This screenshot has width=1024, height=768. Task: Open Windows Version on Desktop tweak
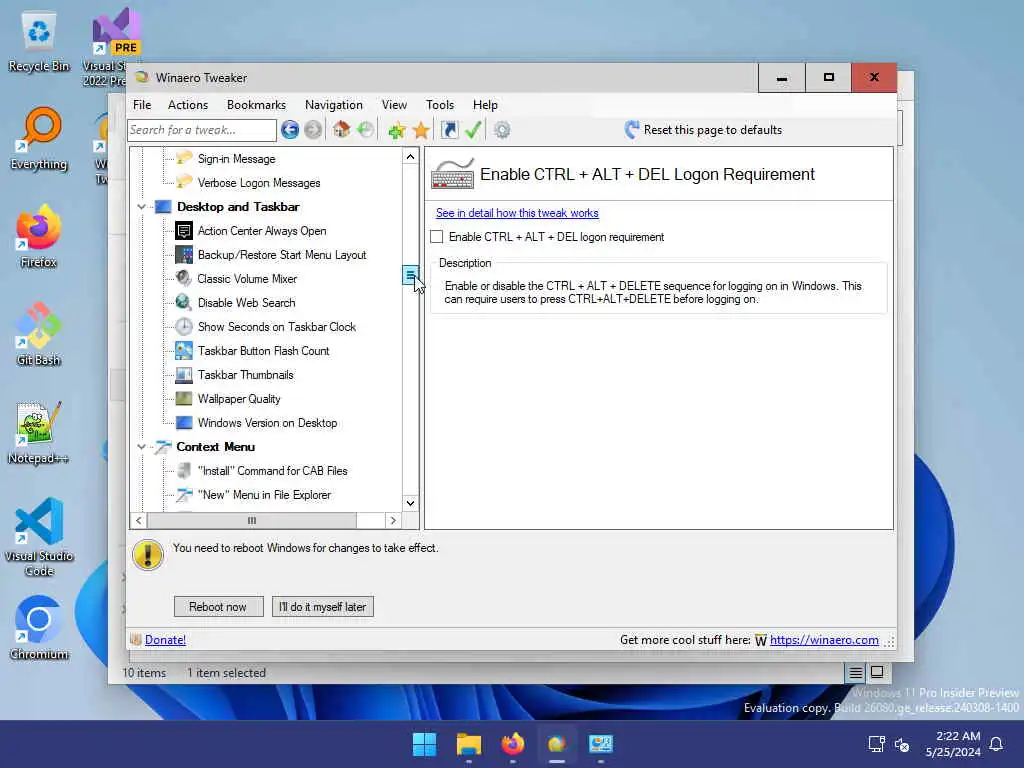[267, 423]
